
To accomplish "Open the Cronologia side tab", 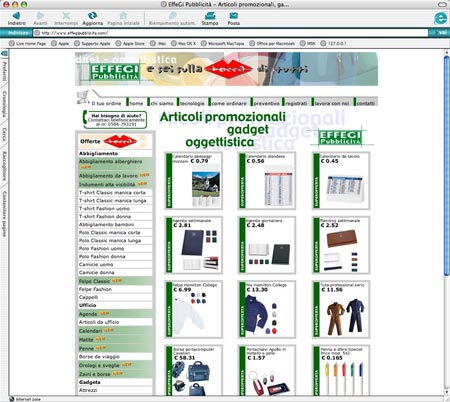I will point(4,104).
